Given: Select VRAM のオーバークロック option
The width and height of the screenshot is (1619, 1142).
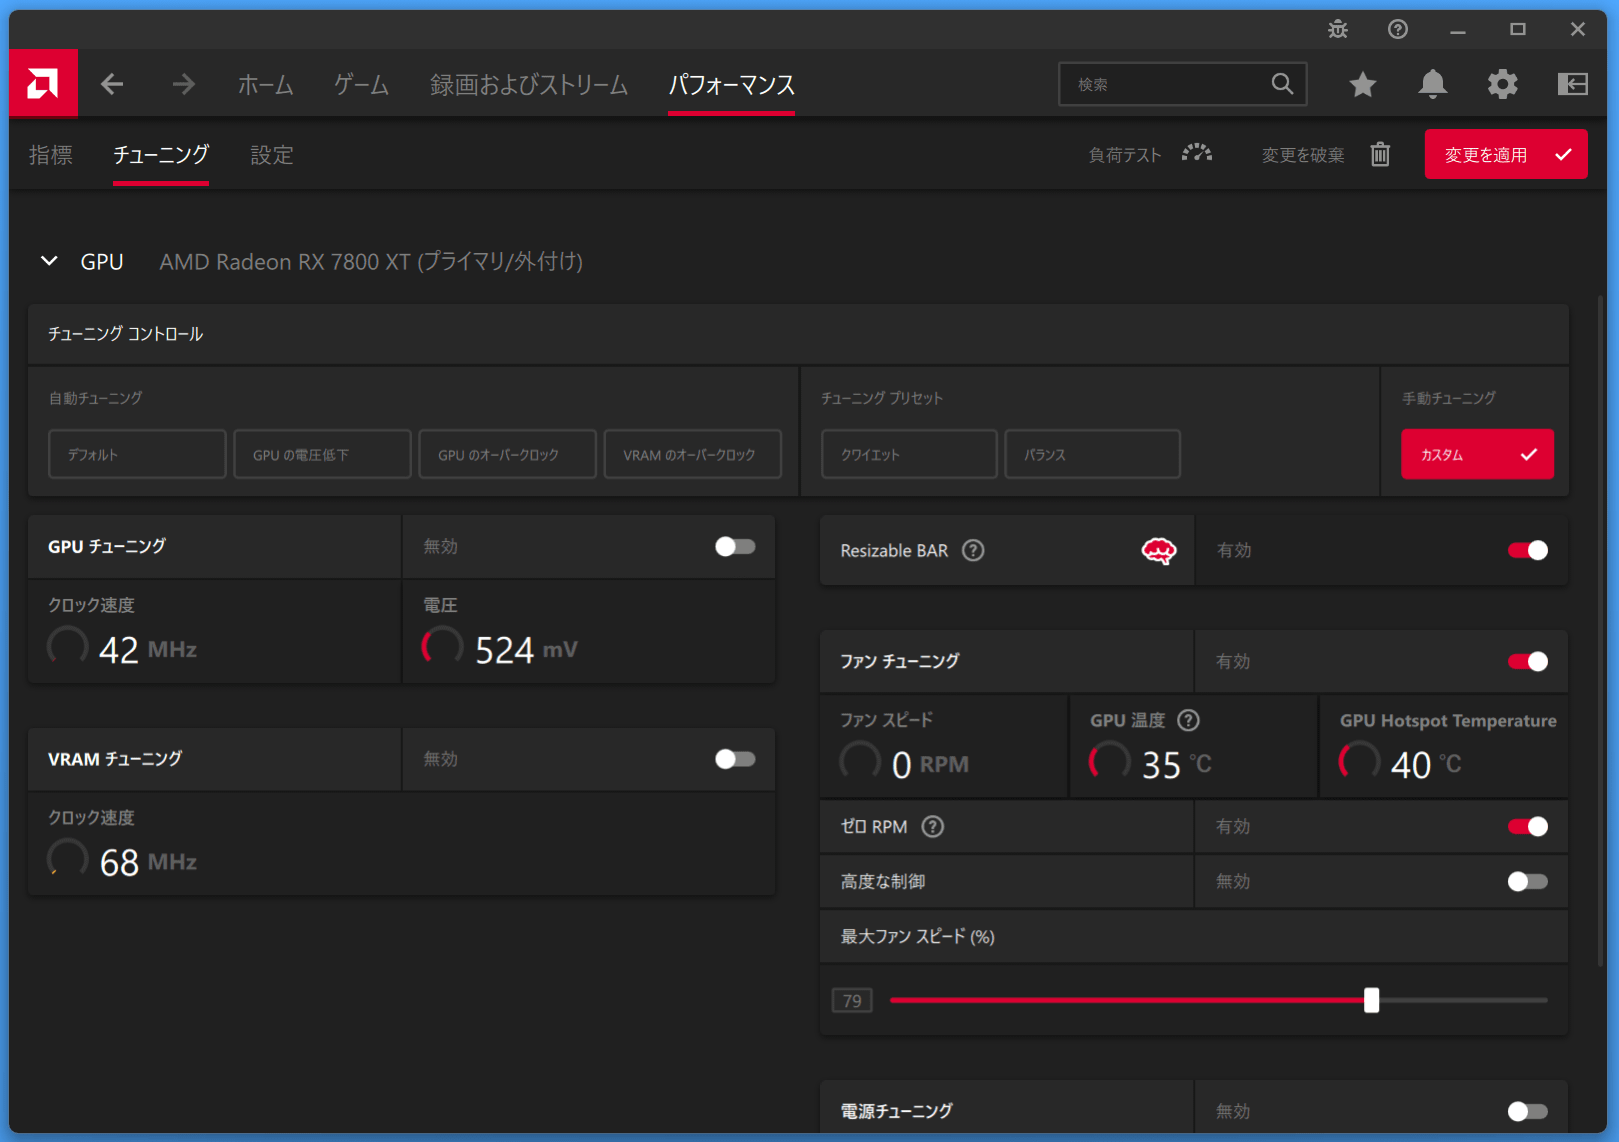Looking at the screenshot, I should 692,454.
